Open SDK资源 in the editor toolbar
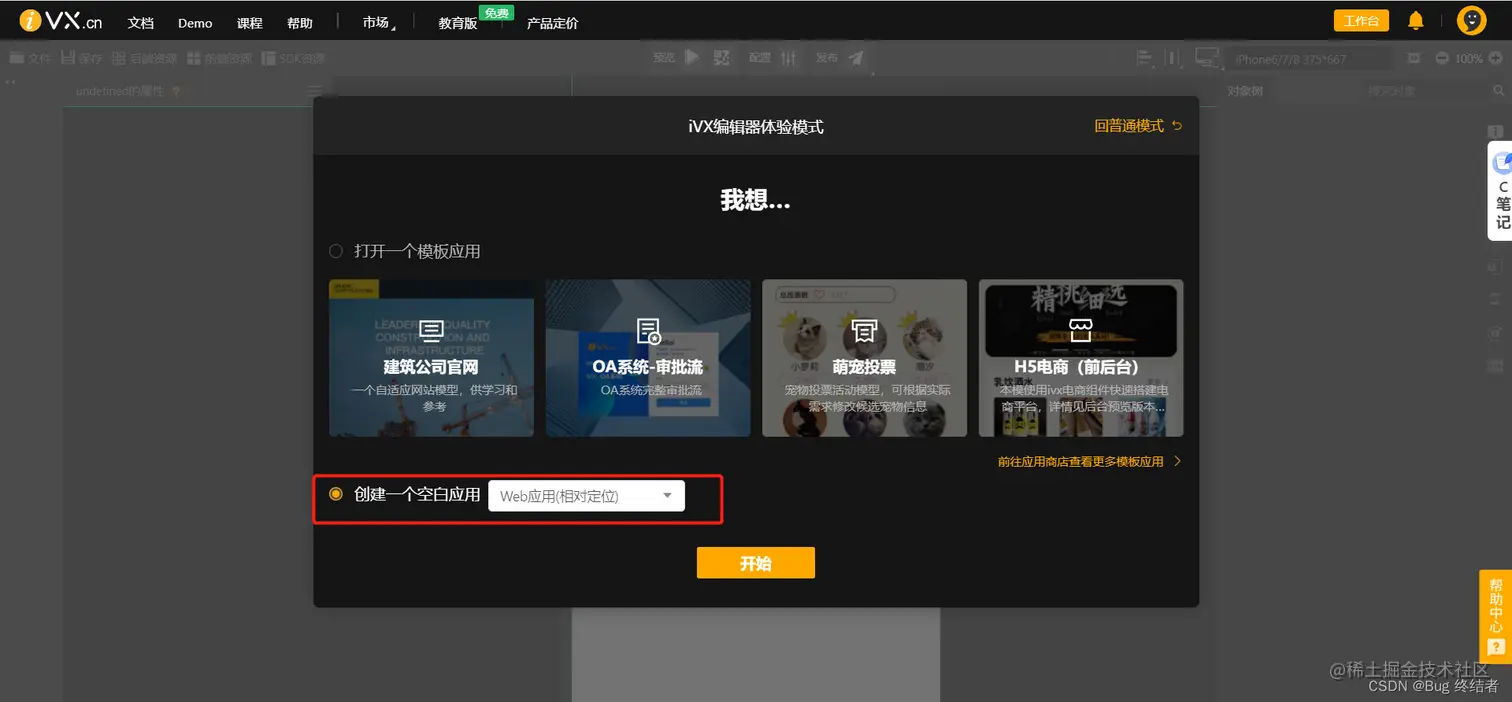The image size is (1512, 702). click(294, 58)
